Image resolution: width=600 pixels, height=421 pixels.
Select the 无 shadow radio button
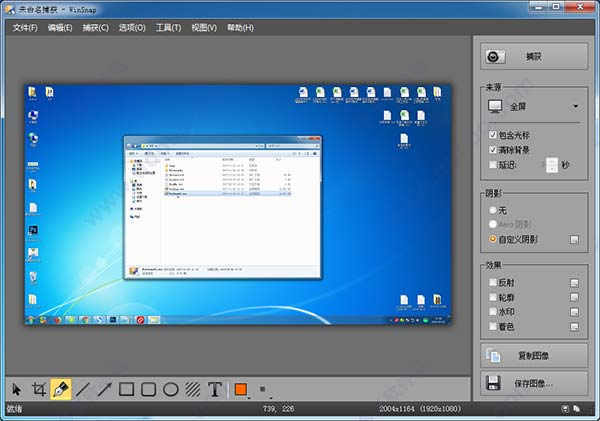(x=493, y=210)
